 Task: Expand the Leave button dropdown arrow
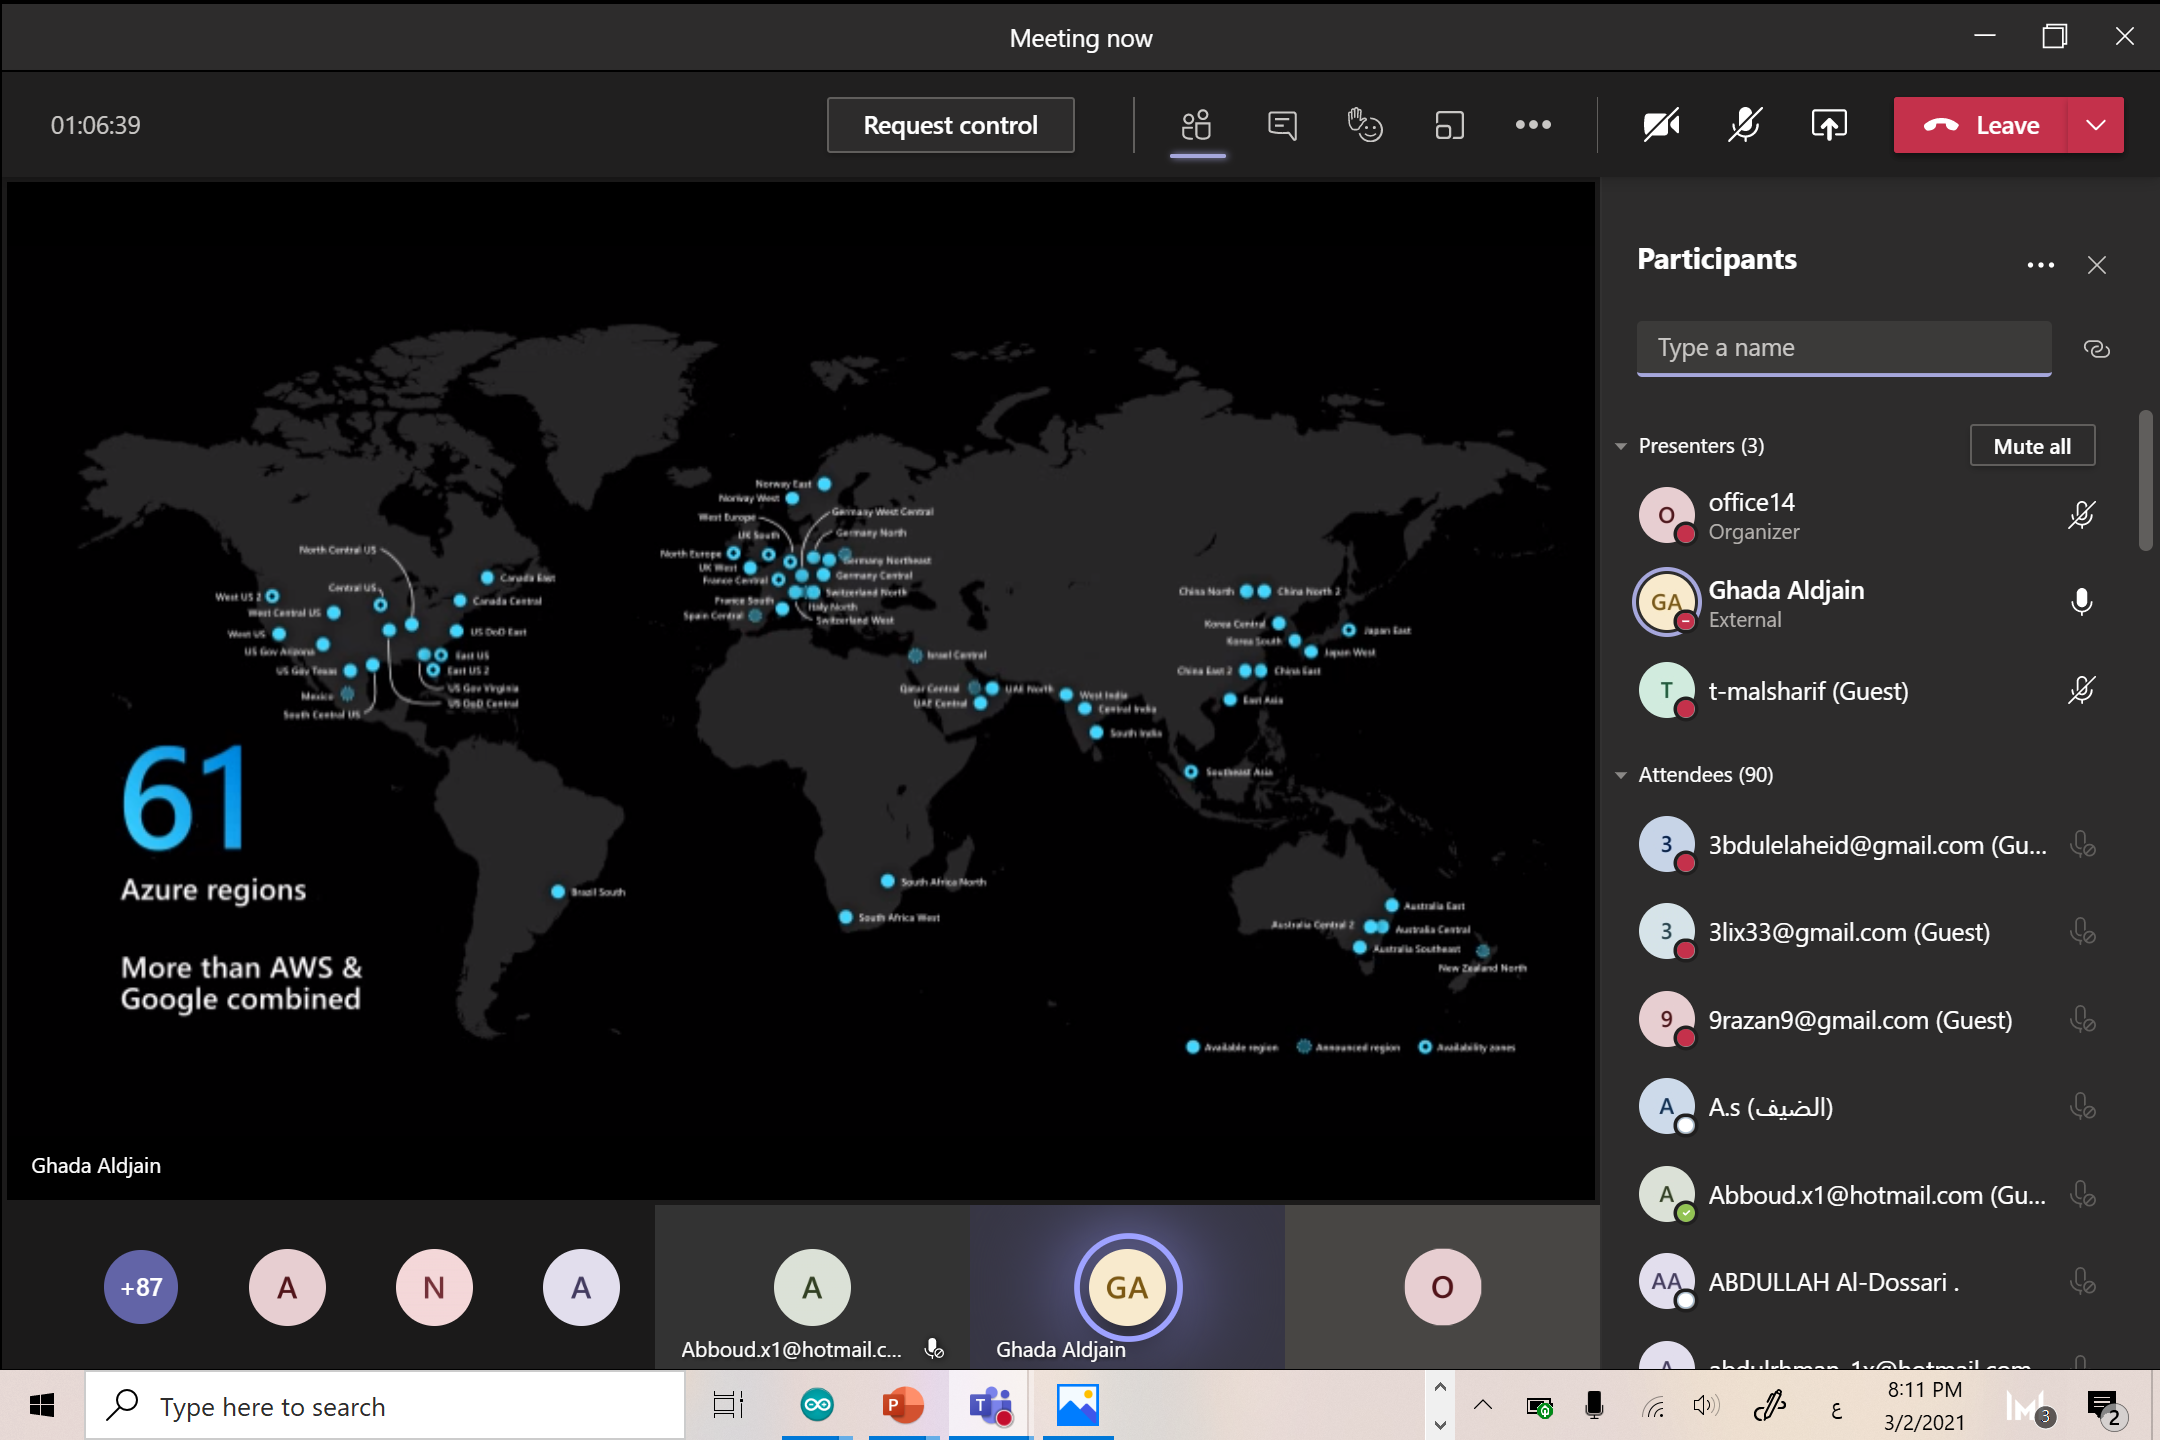click(x=2096, y=125)
